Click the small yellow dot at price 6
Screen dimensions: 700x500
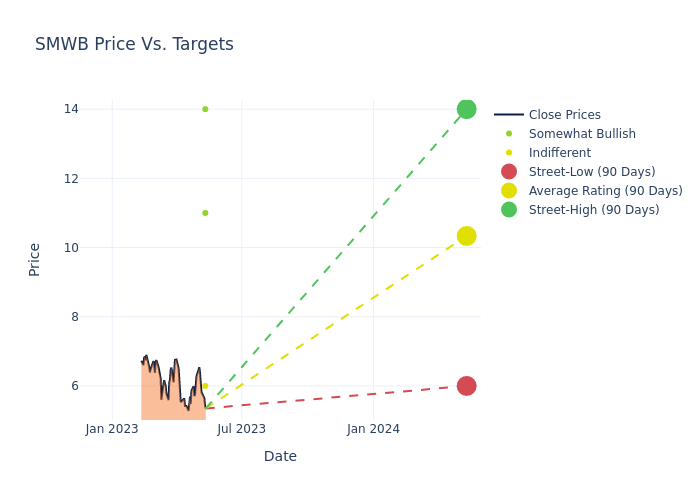click(x=205, y=386)
